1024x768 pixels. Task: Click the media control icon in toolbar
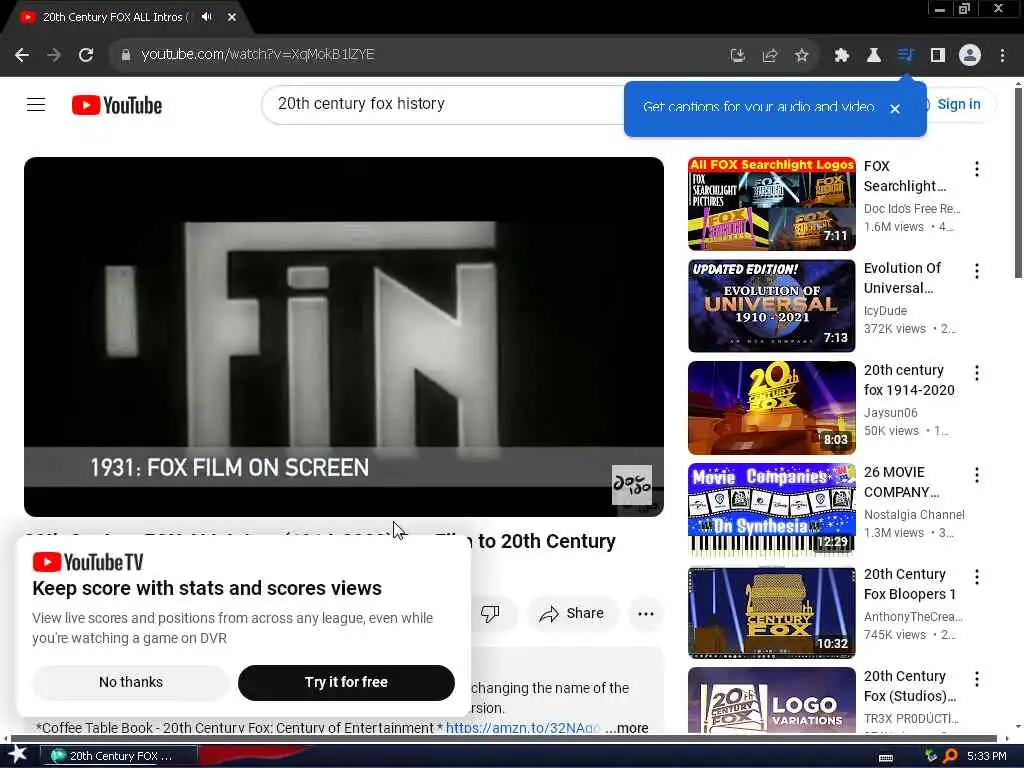click(x=905, y=55)
